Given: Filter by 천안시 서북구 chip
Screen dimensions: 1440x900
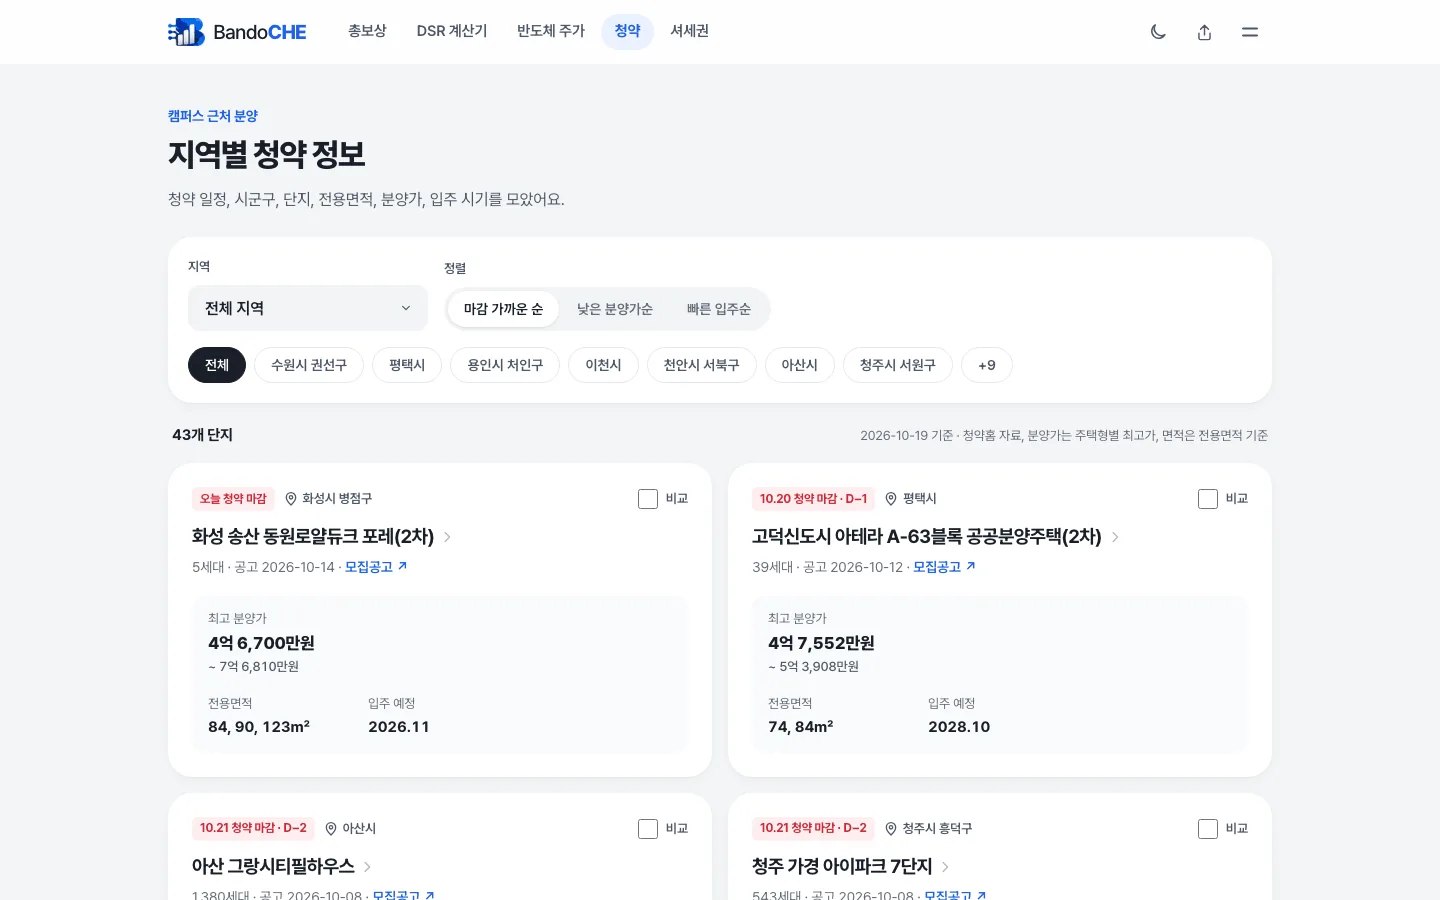Looking at the screenshot, I should (x=702, y=365).
